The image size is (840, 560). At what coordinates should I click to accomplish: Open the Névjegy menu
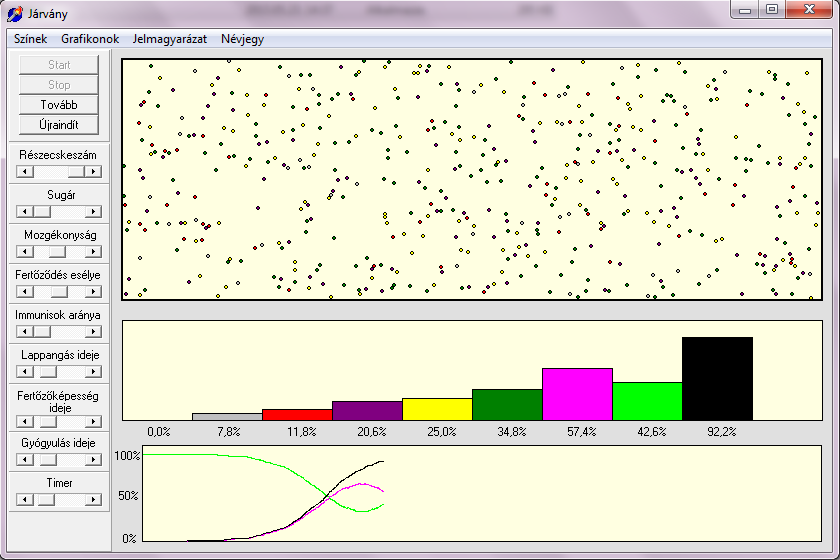click(x=242, y=39)
